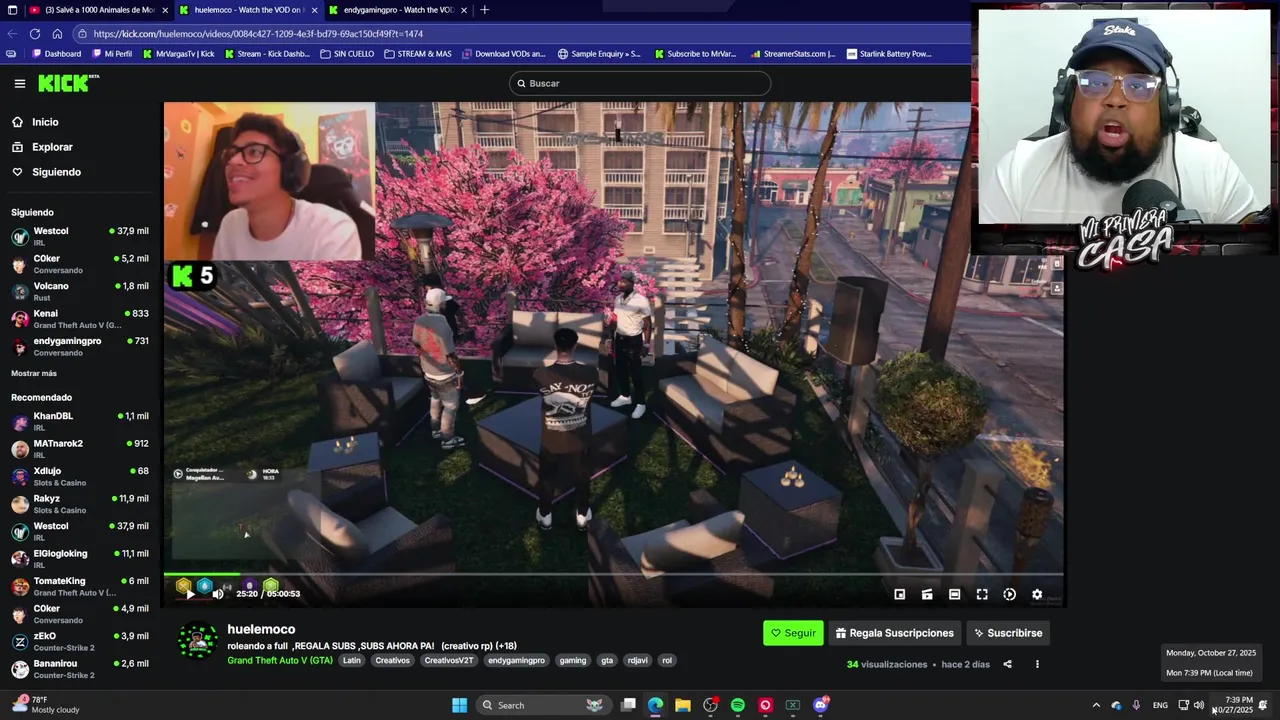Toggle microphone icon in system tray

click(1136, 705)
